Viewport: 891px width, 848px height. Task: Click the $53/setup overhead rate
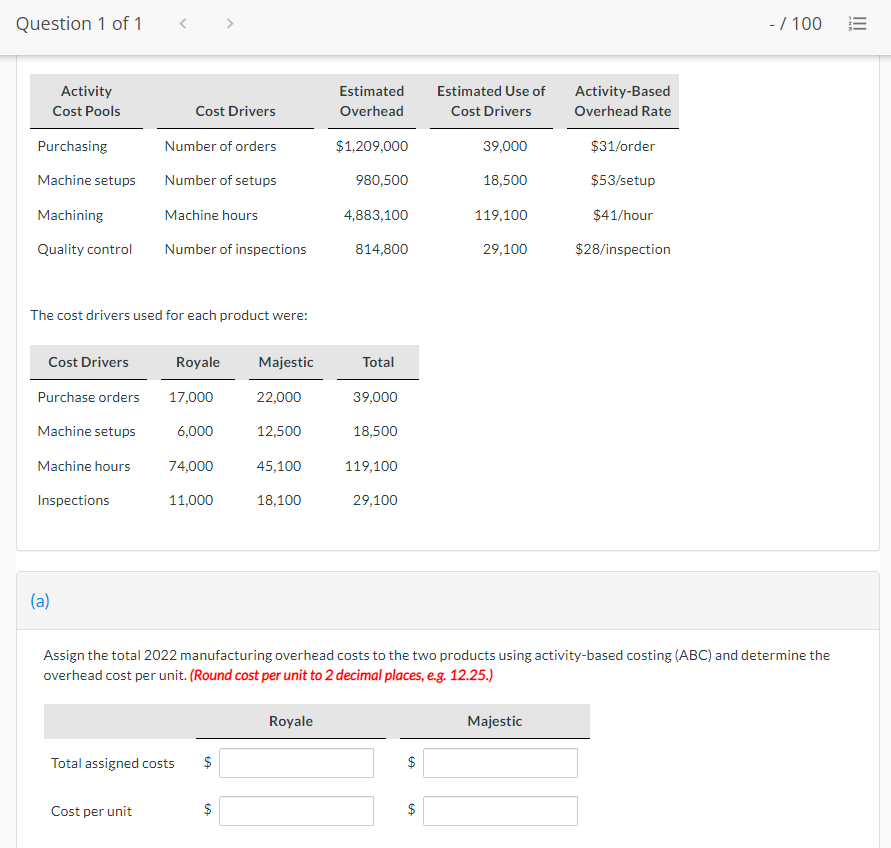click(x=622, y=180)
